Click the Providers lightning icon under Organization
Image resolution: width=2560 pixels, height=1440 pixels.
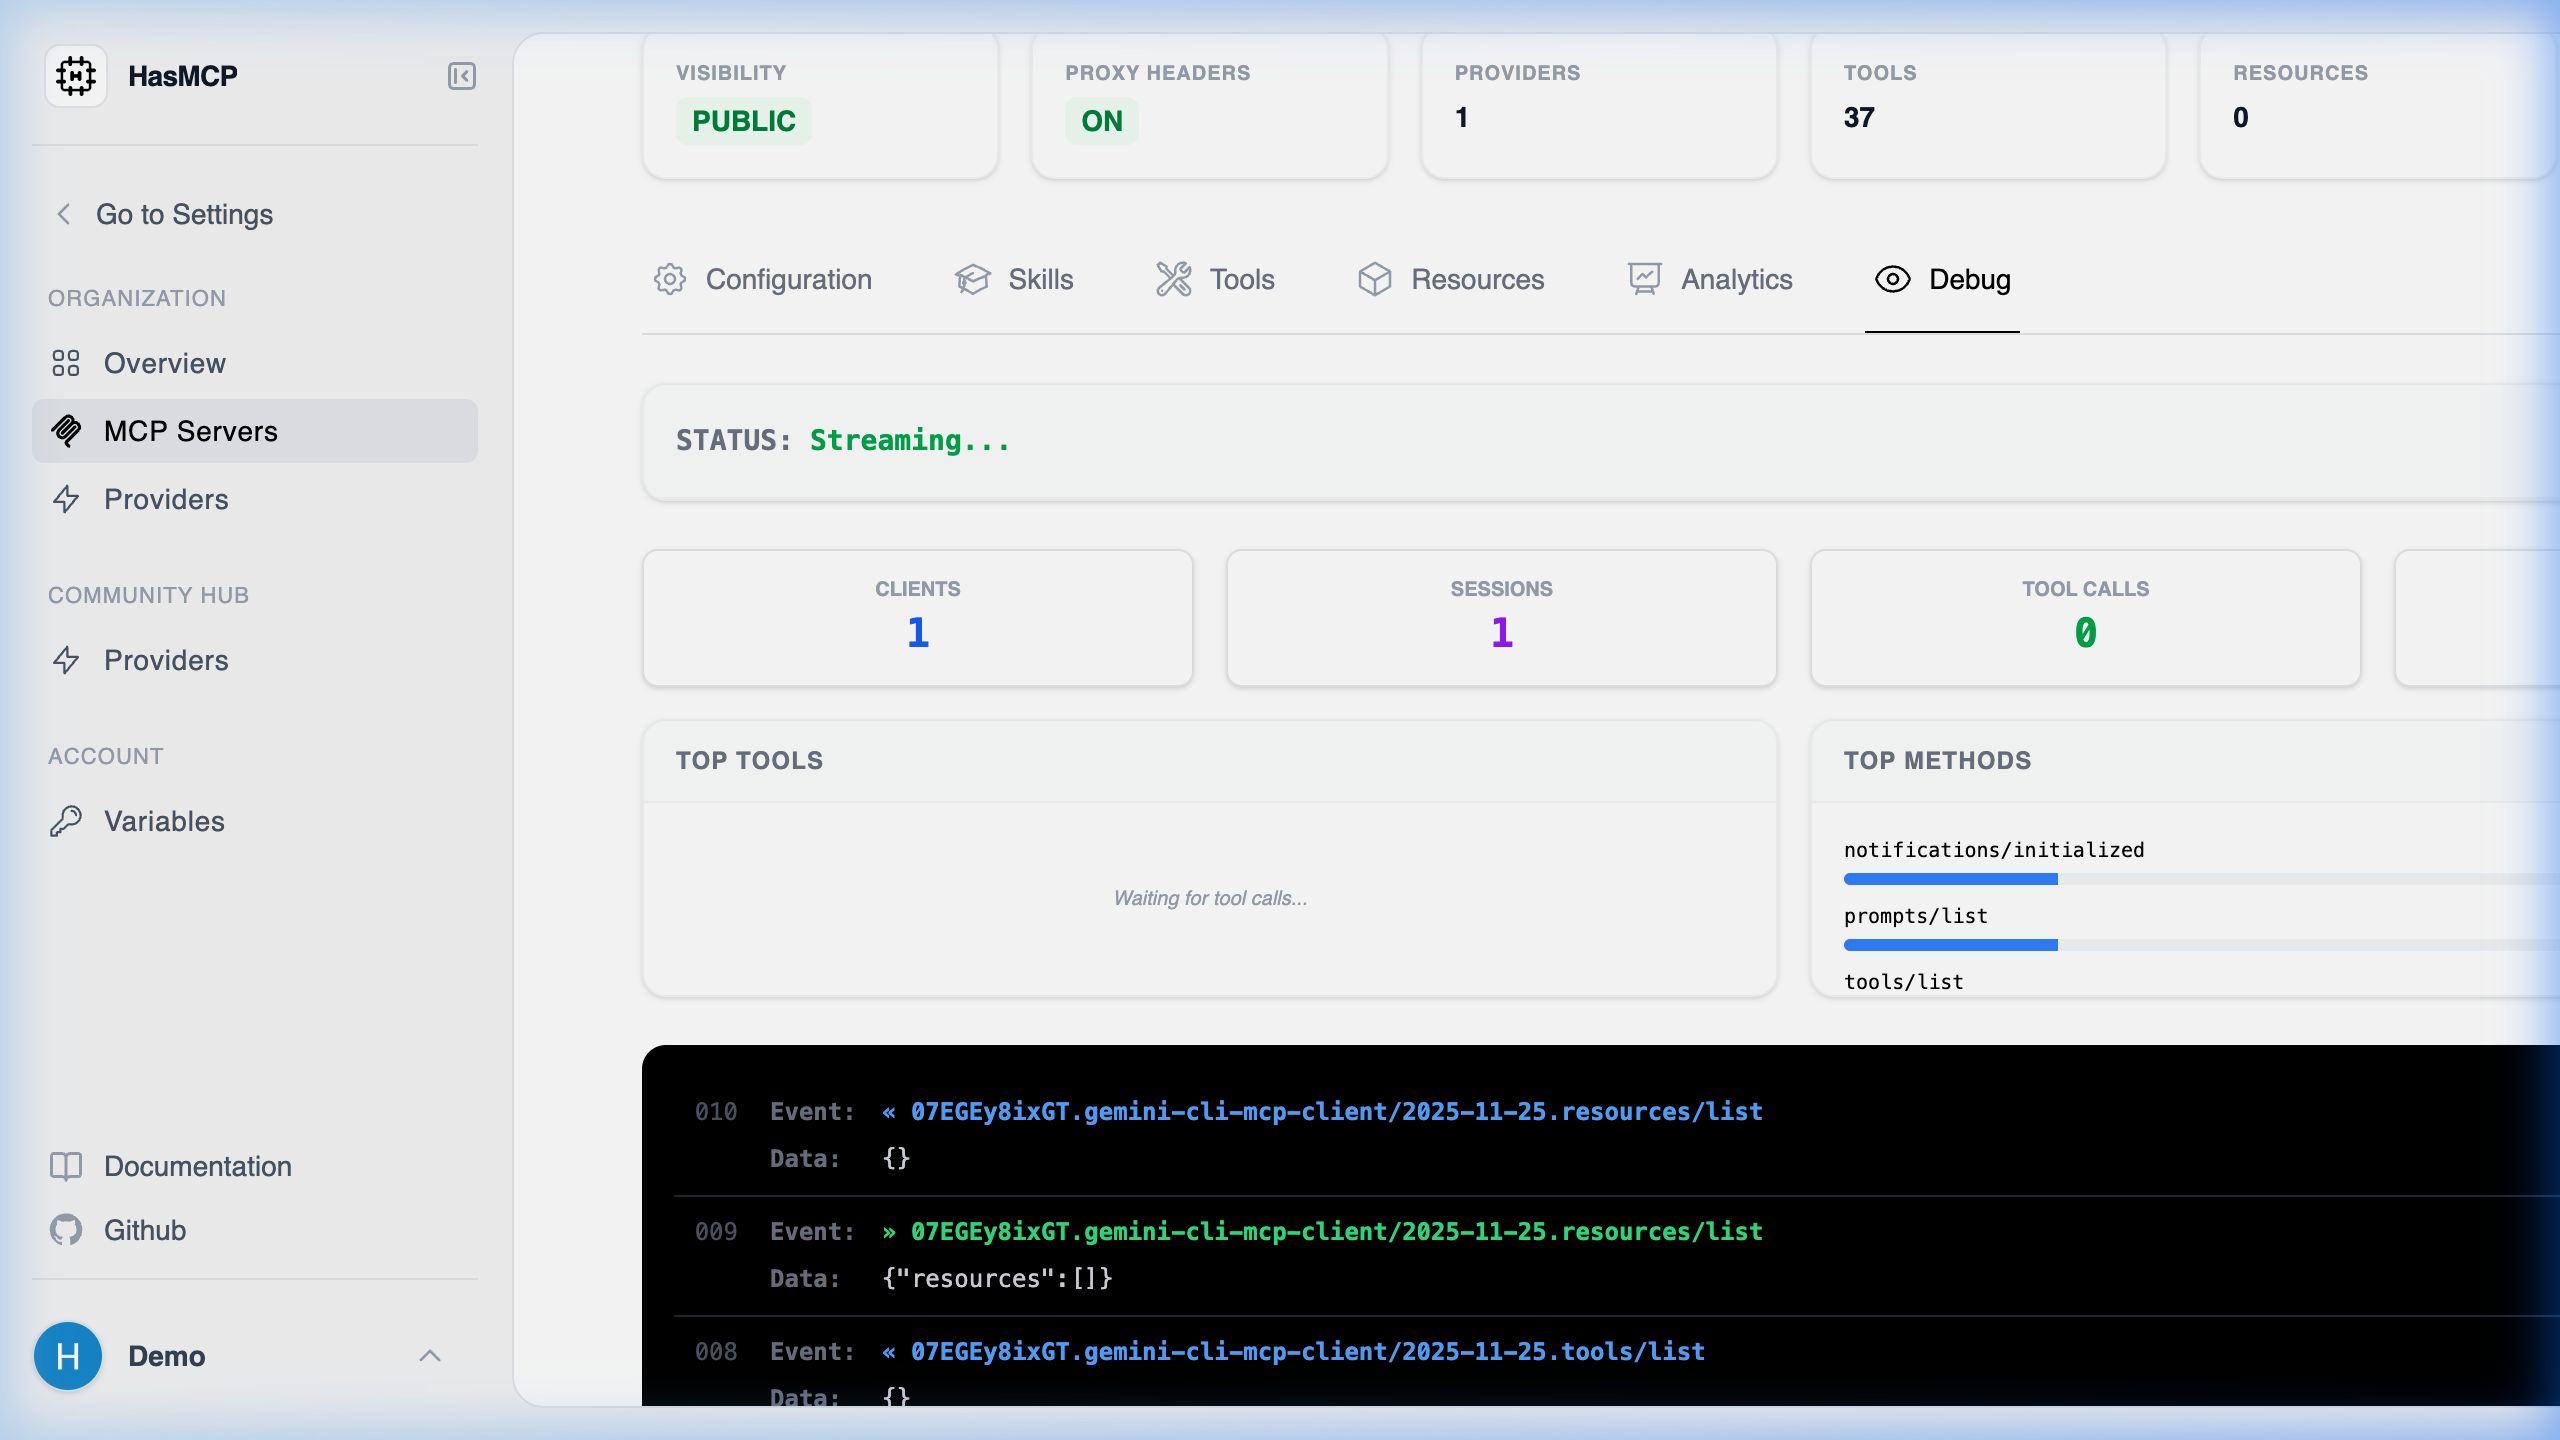point(67,499)
